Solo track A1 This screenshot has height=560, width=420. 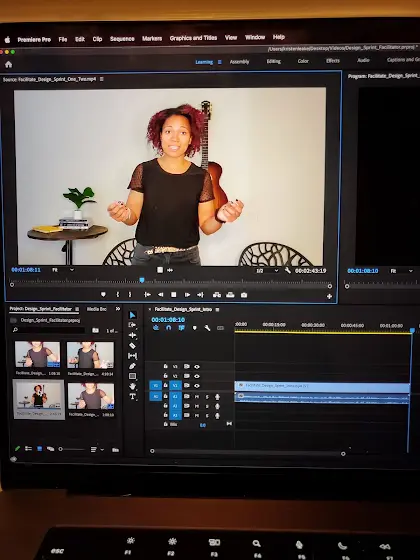point(207,397)
